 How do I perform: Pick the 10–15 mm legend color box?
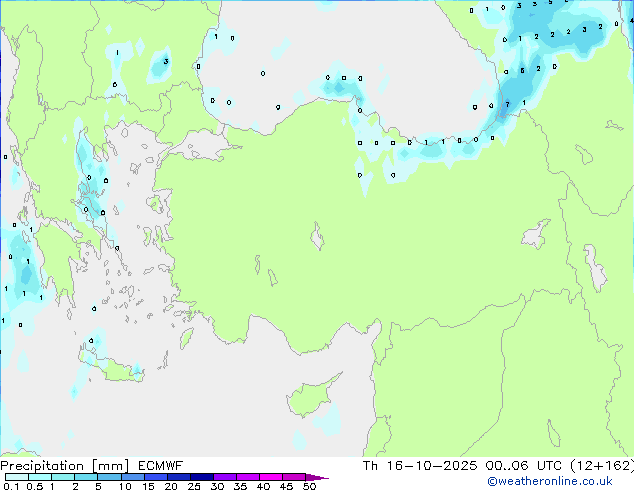click(133, 477)
